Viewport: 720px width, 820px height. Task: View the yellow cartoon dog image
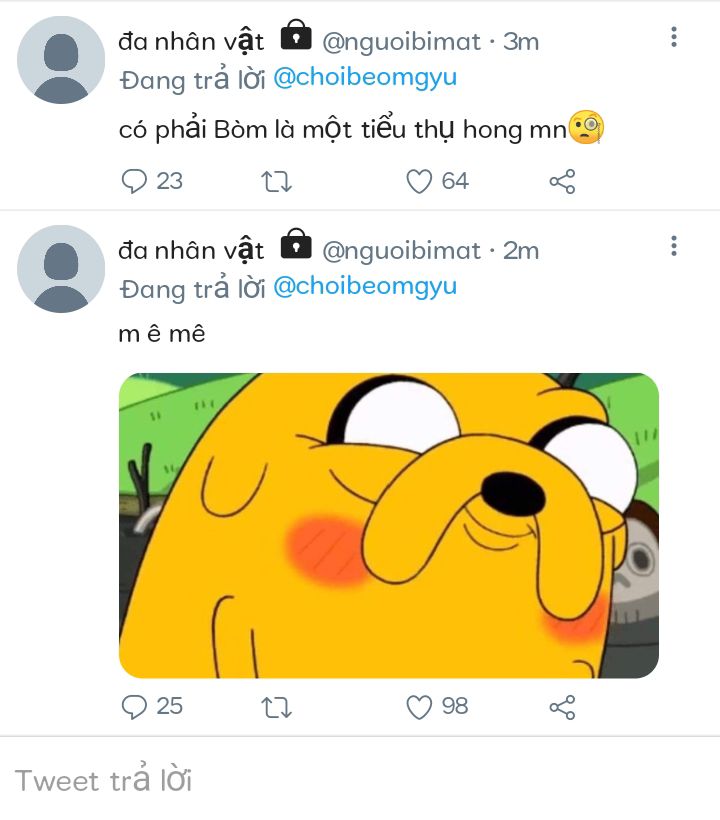pyautogui.click(x=388, y=525)
